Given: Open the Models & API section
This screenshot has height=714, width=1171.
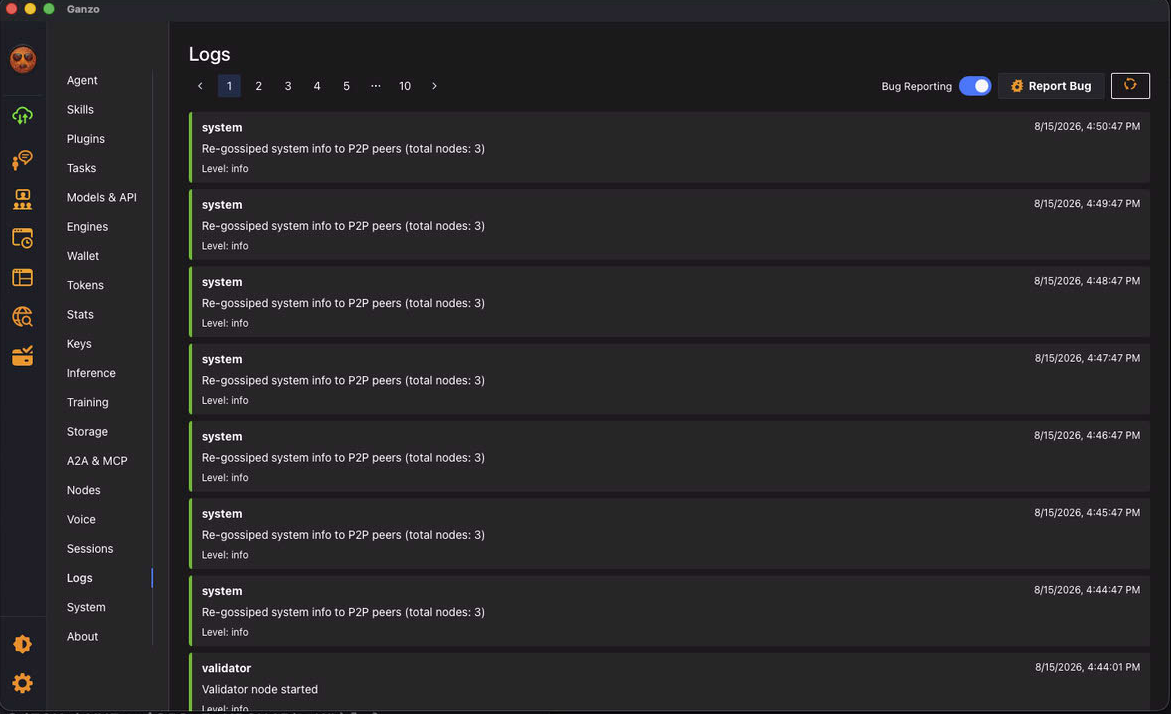Looking at the screenshot, I should (102, 197).
